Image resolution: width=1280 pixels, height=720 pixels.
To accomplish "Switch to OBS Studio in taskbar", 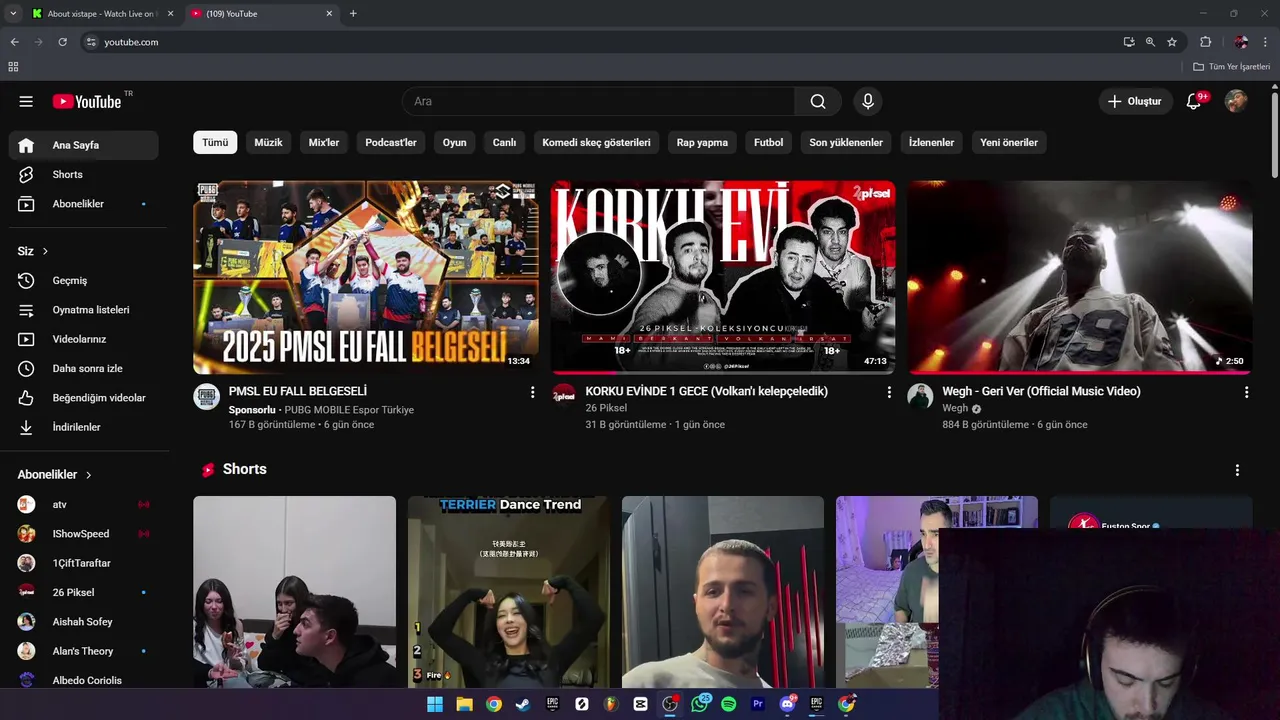I will click(670, 704).
